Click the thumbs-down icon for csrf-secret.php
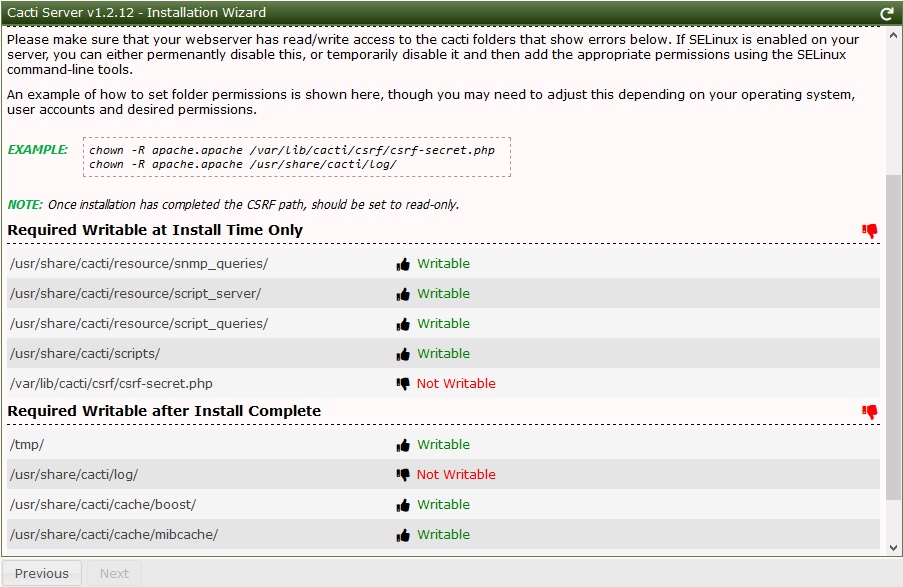 403,384
